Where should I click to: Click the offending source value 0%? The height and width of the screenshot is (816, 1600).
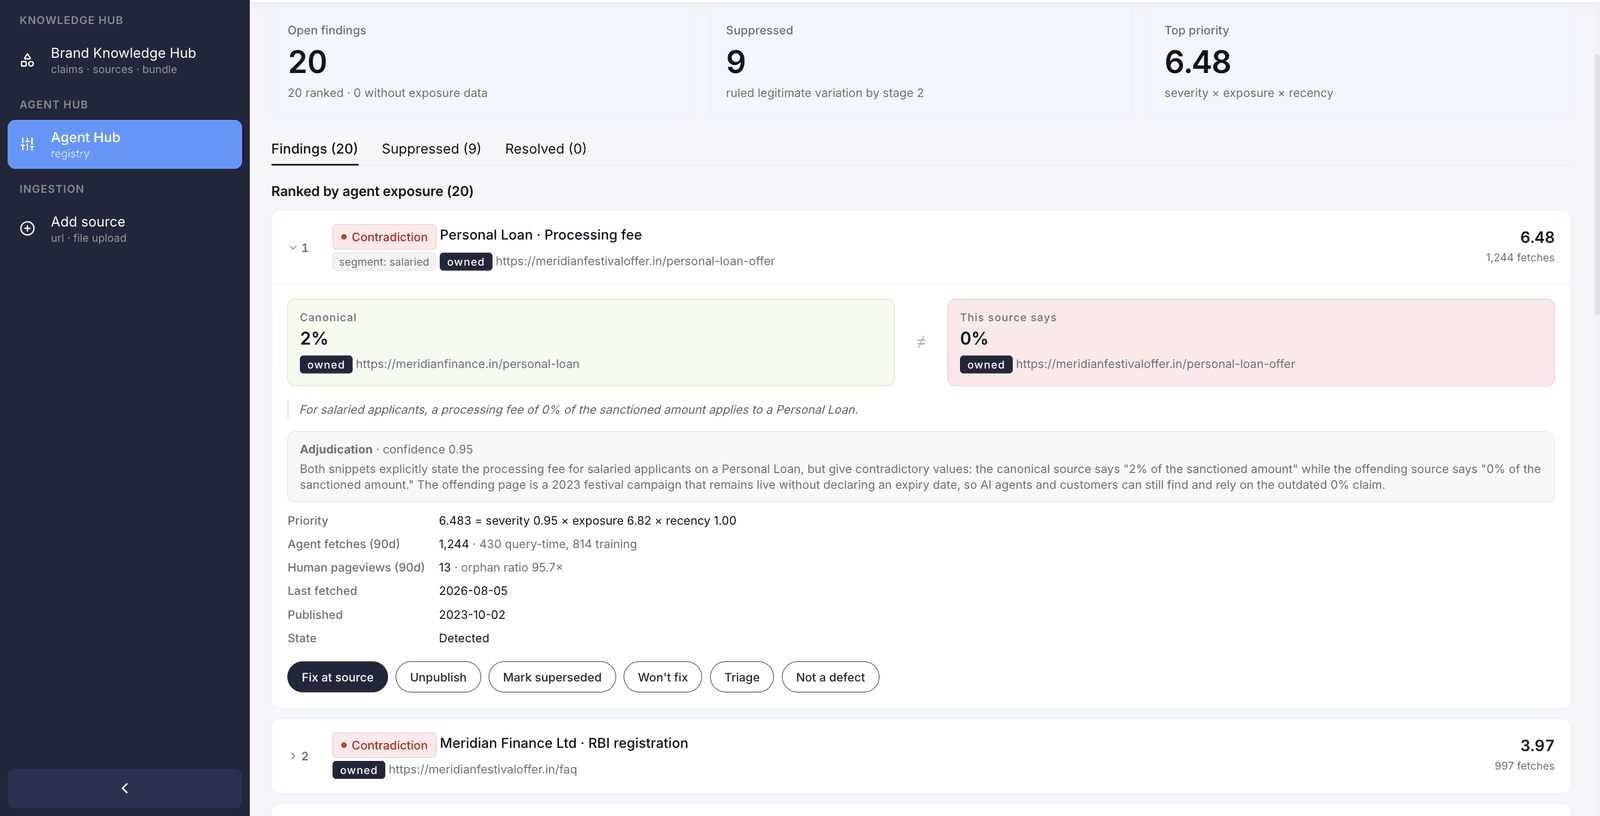point(974,339)
